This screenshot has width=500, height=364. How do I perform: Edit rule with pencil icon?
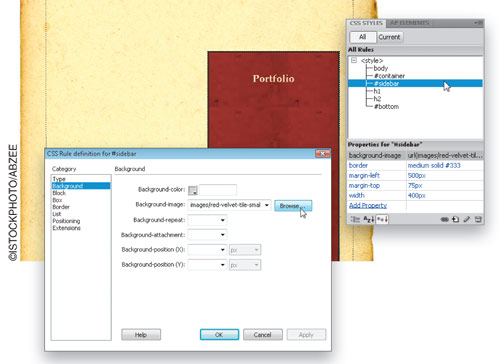coord(467,219)
